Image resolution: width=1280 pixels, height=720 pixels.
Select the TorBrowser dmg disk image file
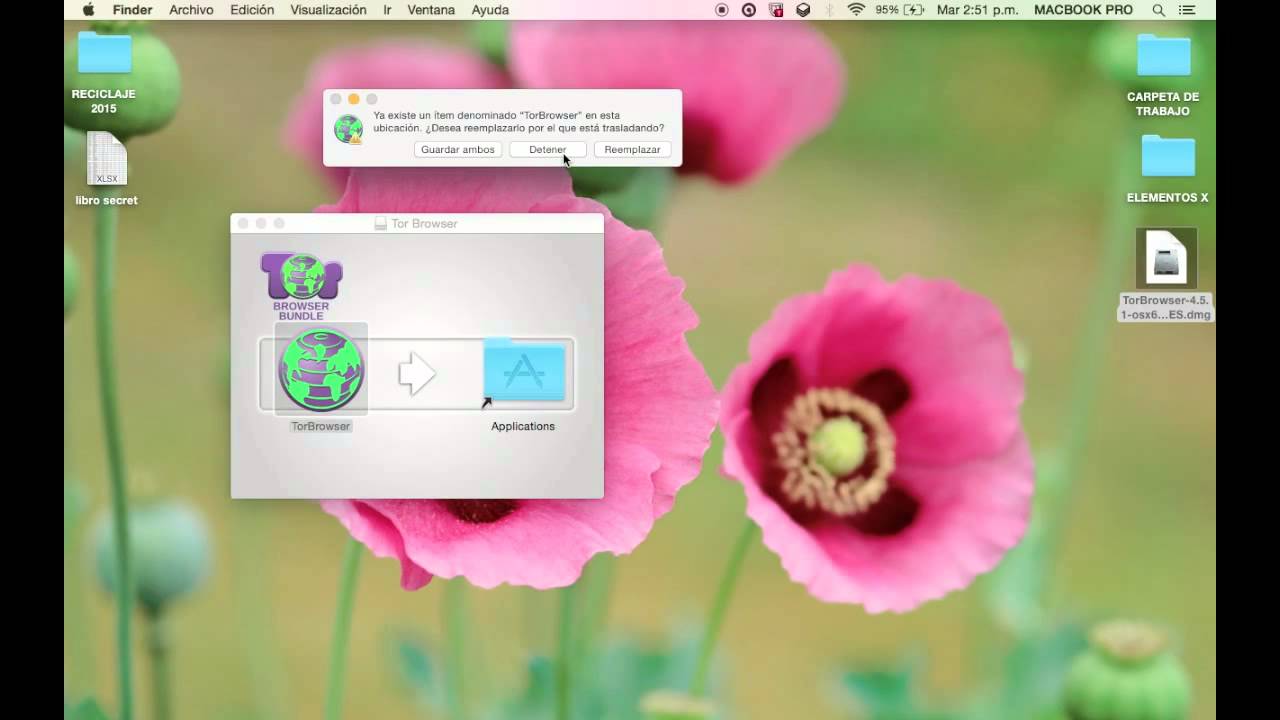(1166, 258)
